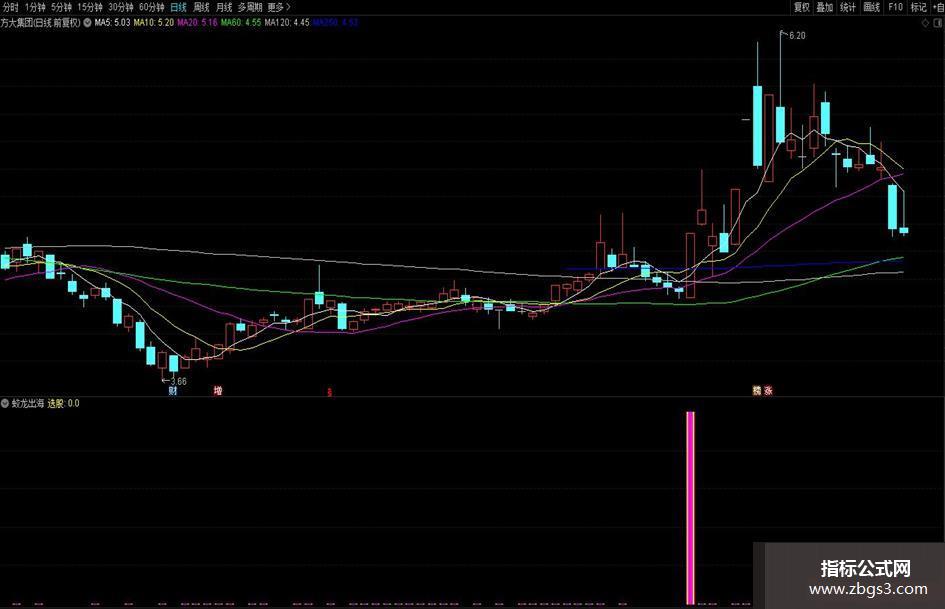Switch to the 月线 monthly chart
Screen dimensions: 945x609
(224, 7)
